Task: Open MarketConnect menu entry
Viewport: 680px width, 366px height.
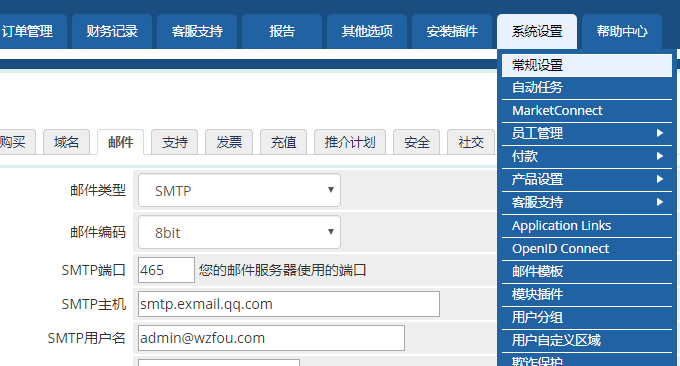Action: pos(587,111)
